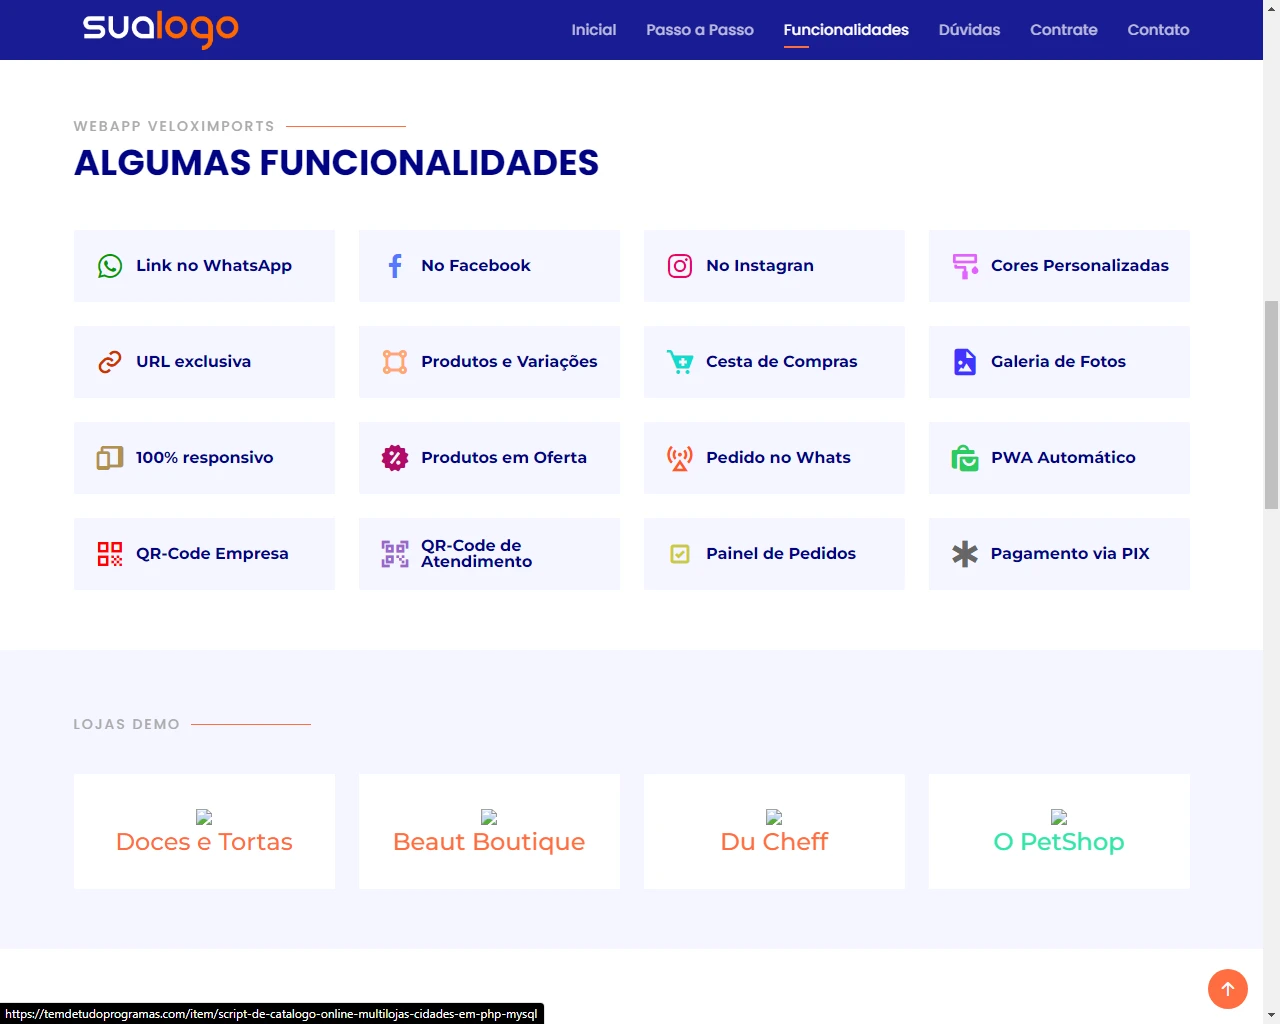Go to Passo a Passo in navigation
This screenshot has width=1280, height=1024.
click(x=699, y=30)
